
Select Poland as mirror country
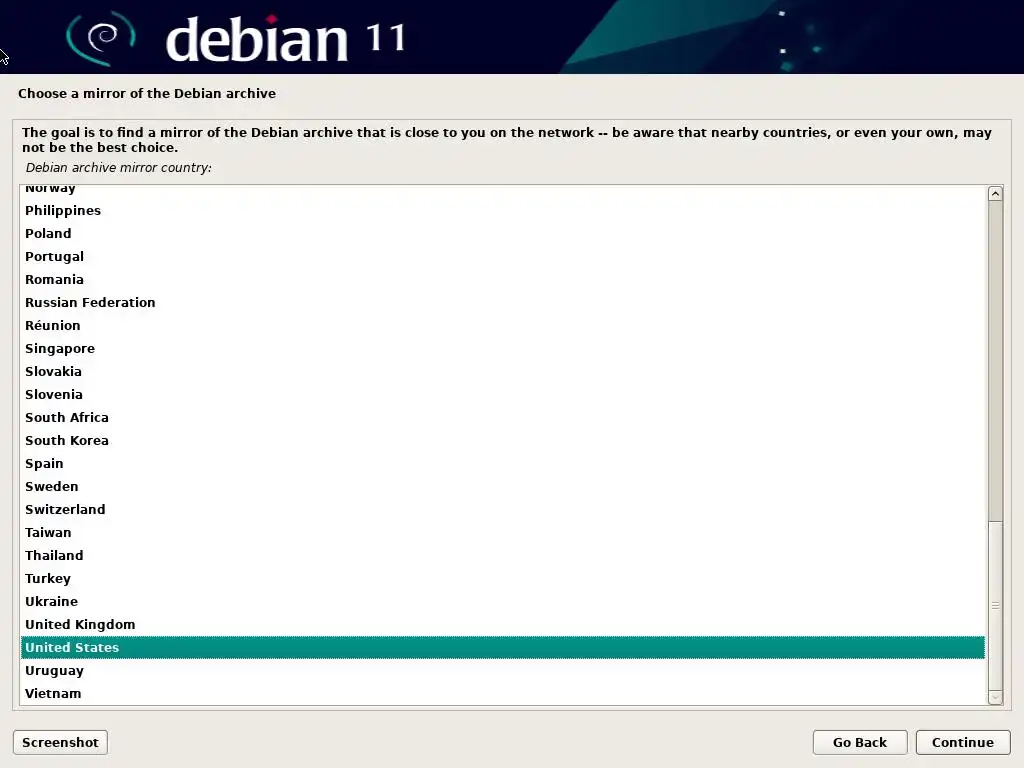click(x=502, y=233)
